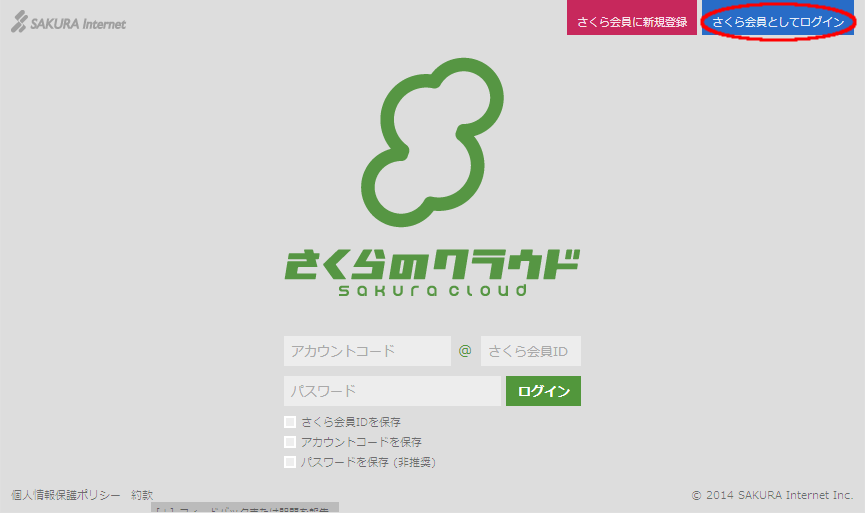Click the パスワードを保存 (非推奨) label text
This screenshot has height=513, width=865.
point(368,462)
